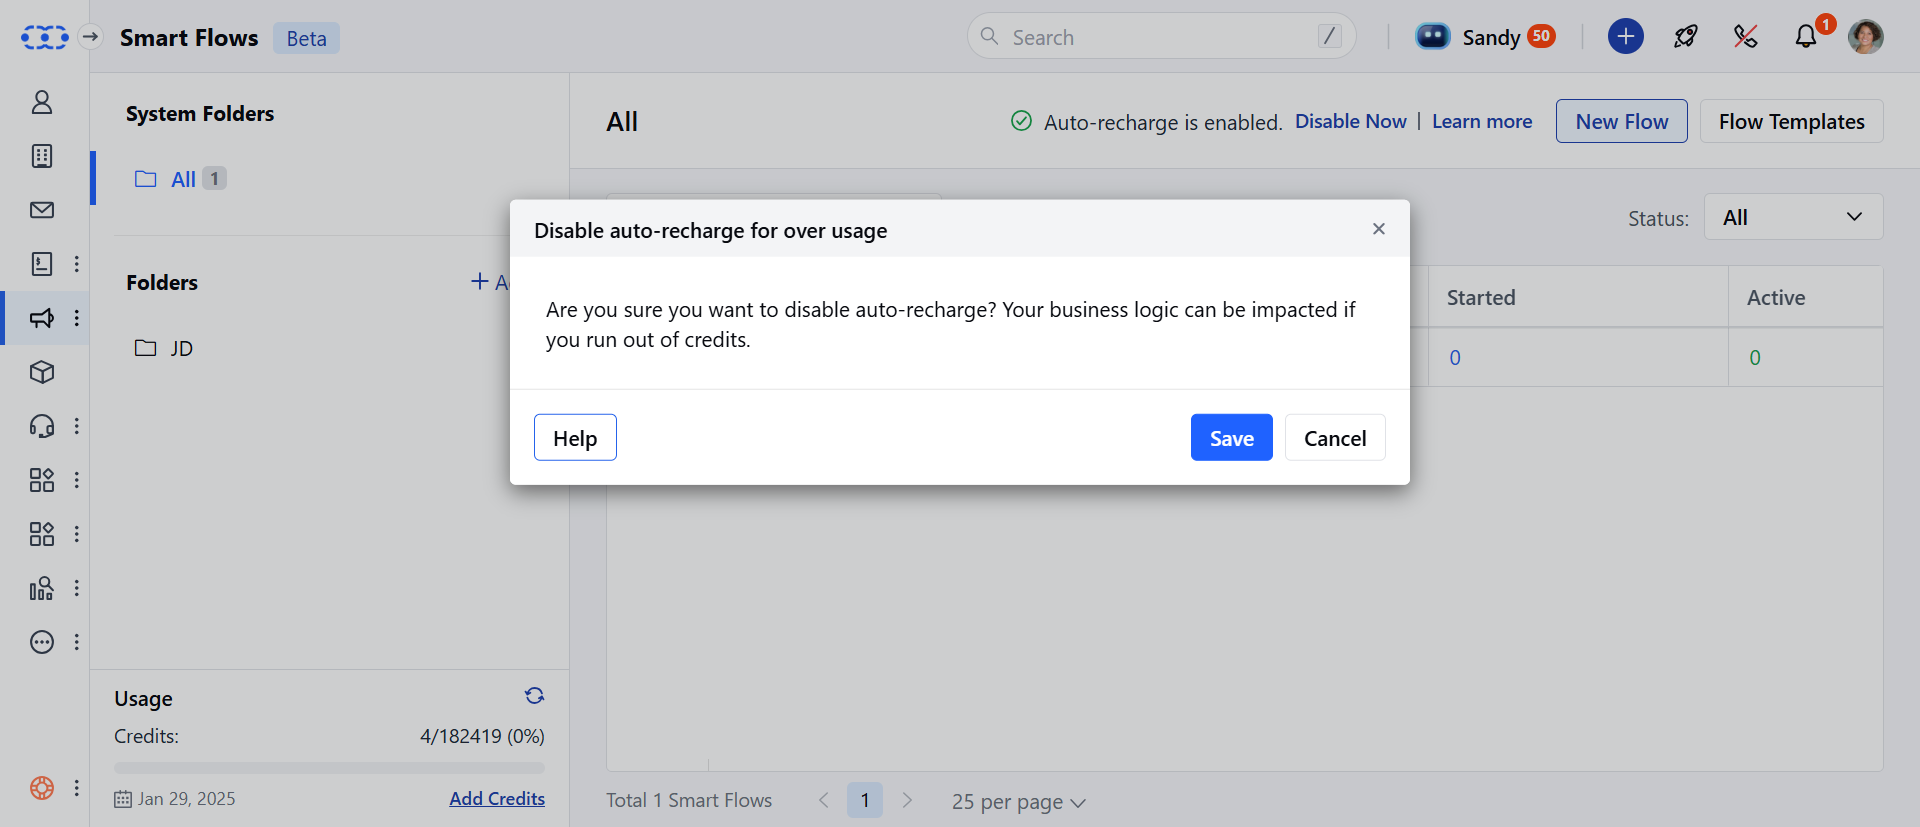Open the JD folder
This screenshot has width=1920, height=827.
click(x=181, y=348)
